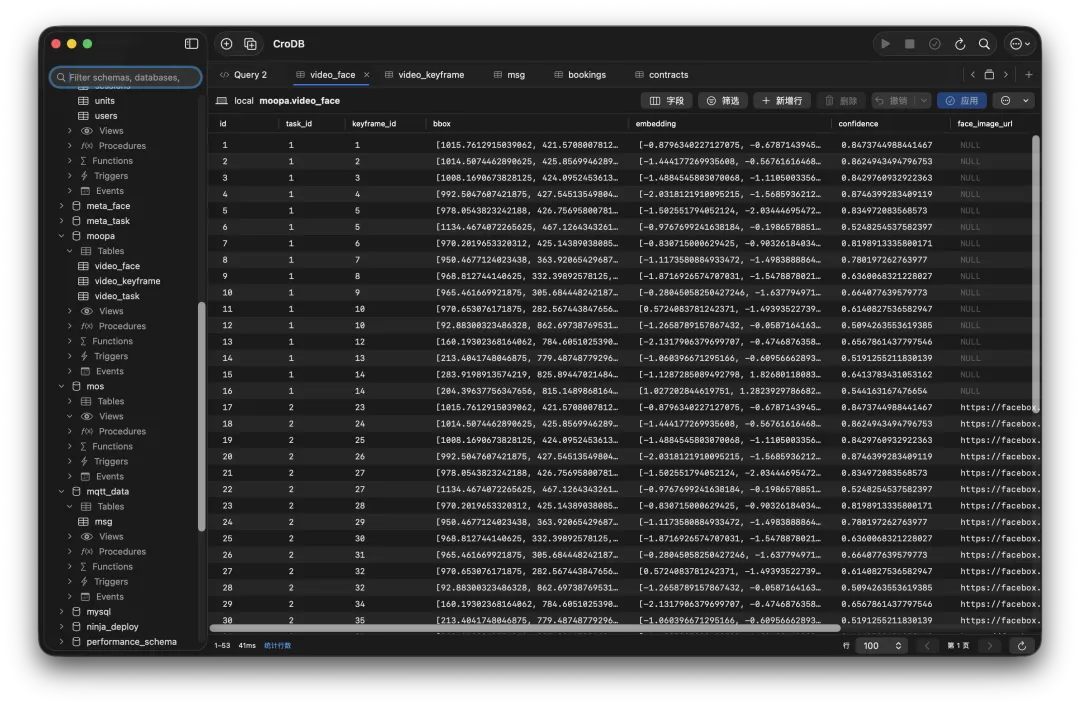This screenshot has height=707, width=1080.
Task: Open a new query with the plus-circle icon
Action: pyautogui.click(x=226, y=43)
